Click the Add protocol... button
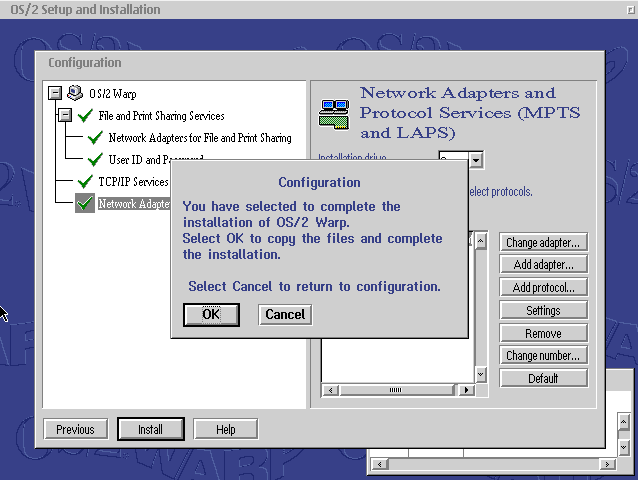 click(543, 288)
